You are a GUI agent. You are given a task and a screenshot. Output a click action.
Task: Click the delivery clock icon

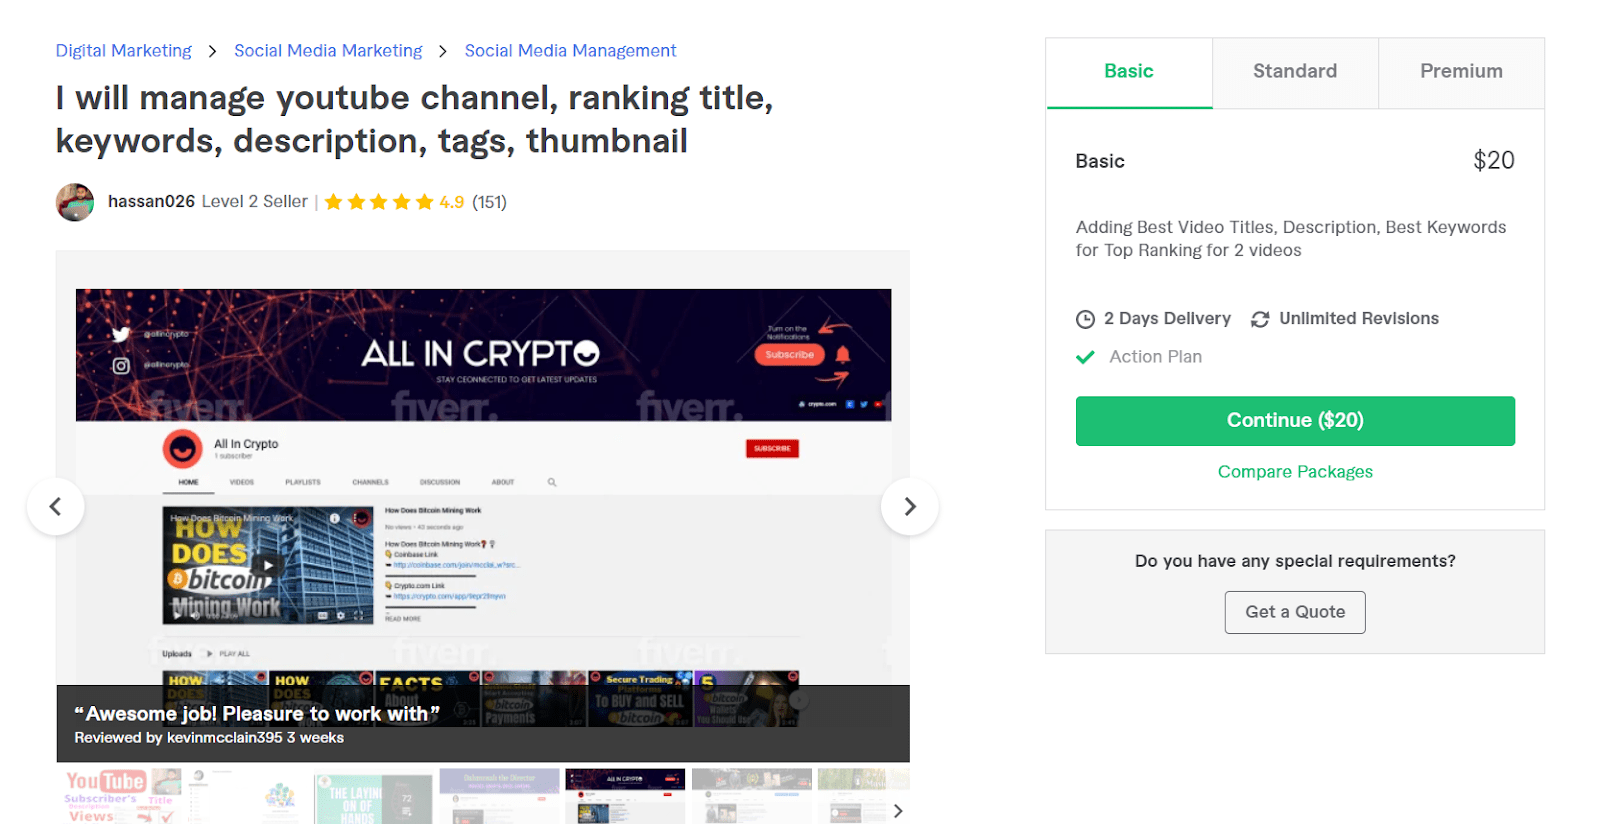[x=1085, y=319]
